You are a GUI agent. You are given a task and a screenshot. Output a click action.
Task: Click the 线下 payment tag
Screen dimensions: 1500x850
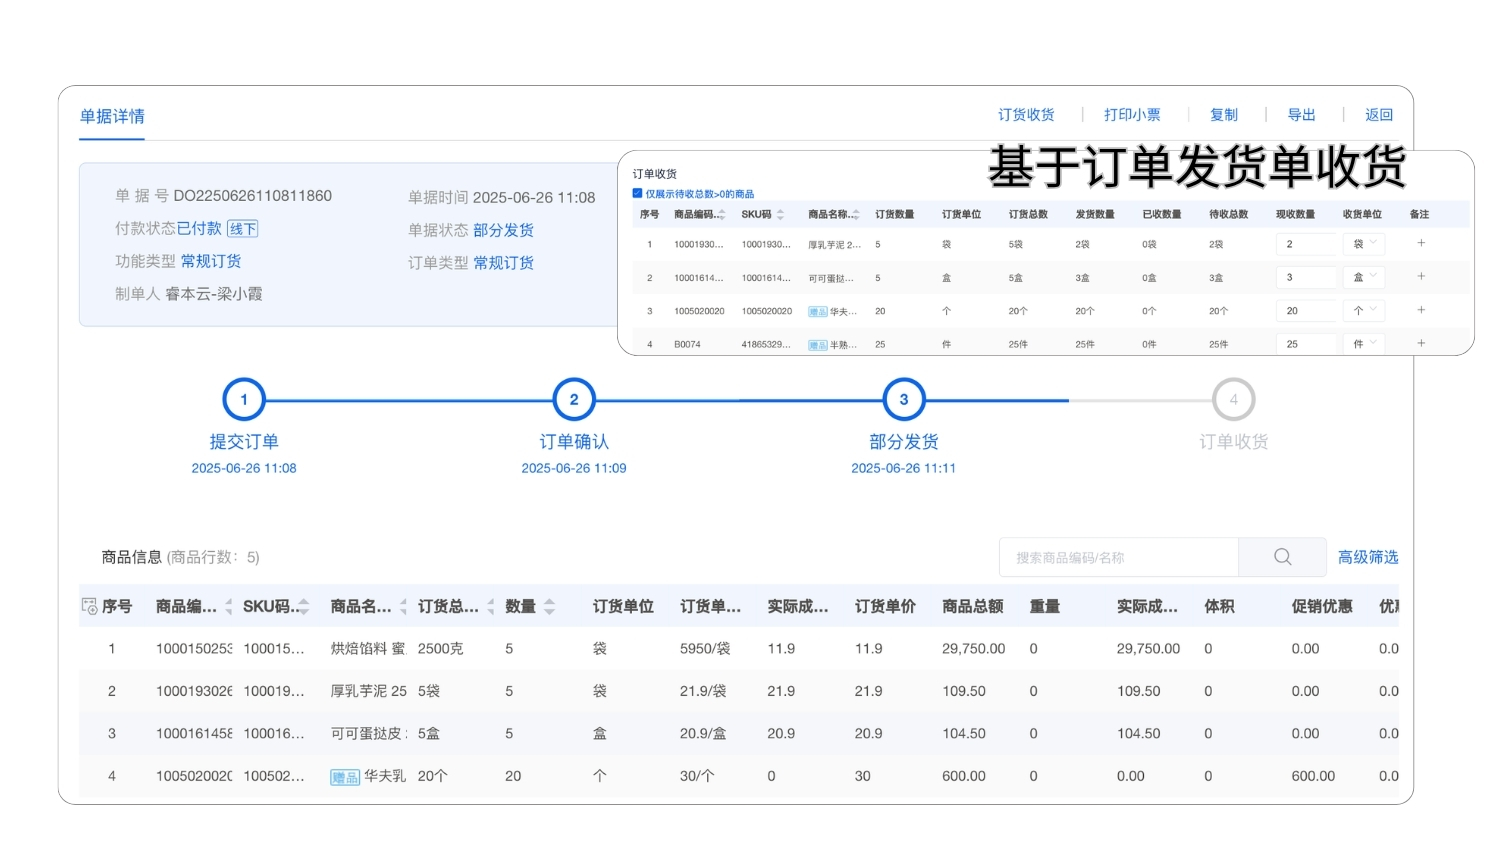(243, 229)
